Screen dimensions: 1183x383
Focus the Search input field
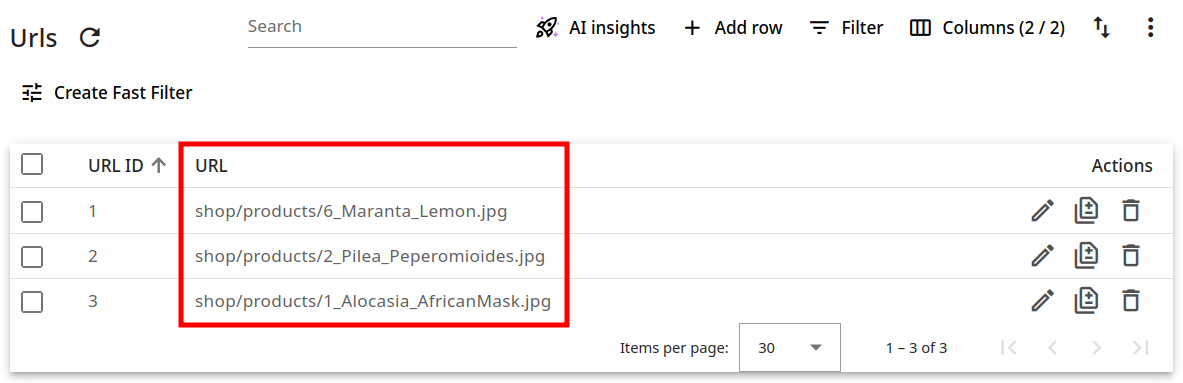[x=382, y=29]
